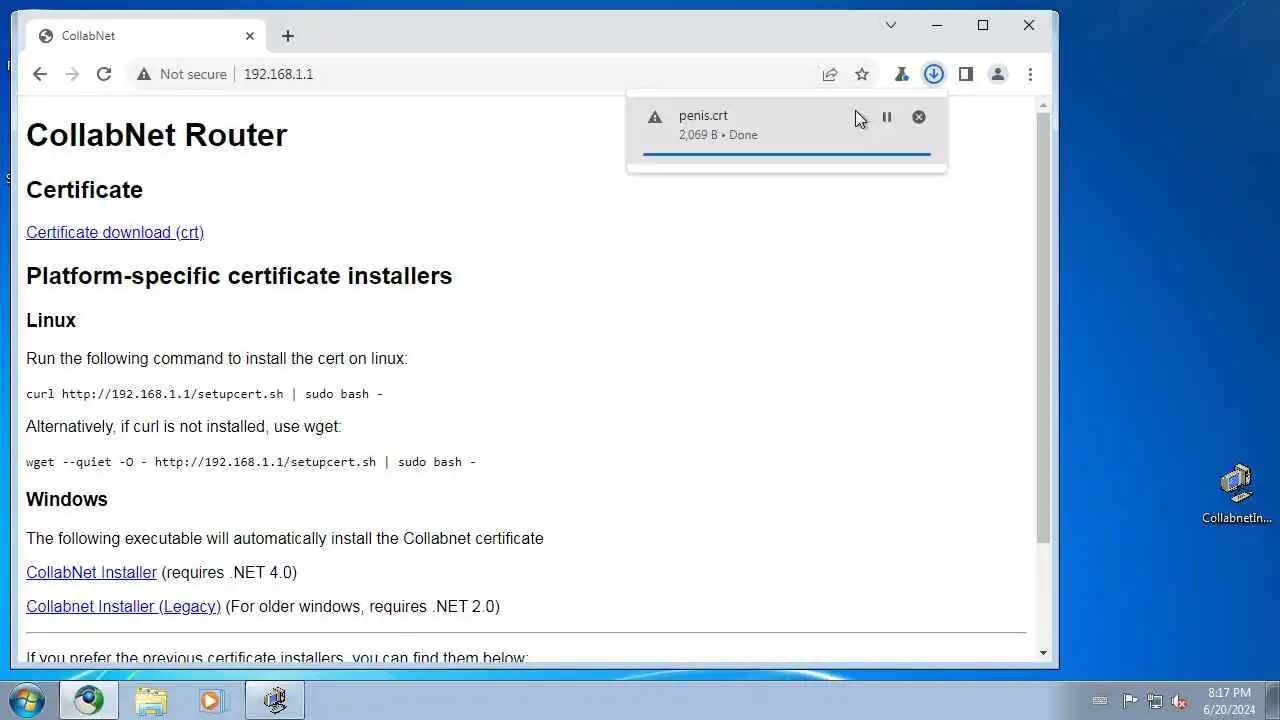Select the Collabnetin... desktop shortcut
The height and width of the screenshot is (720, 1280).
click(x=1237, y=495)
